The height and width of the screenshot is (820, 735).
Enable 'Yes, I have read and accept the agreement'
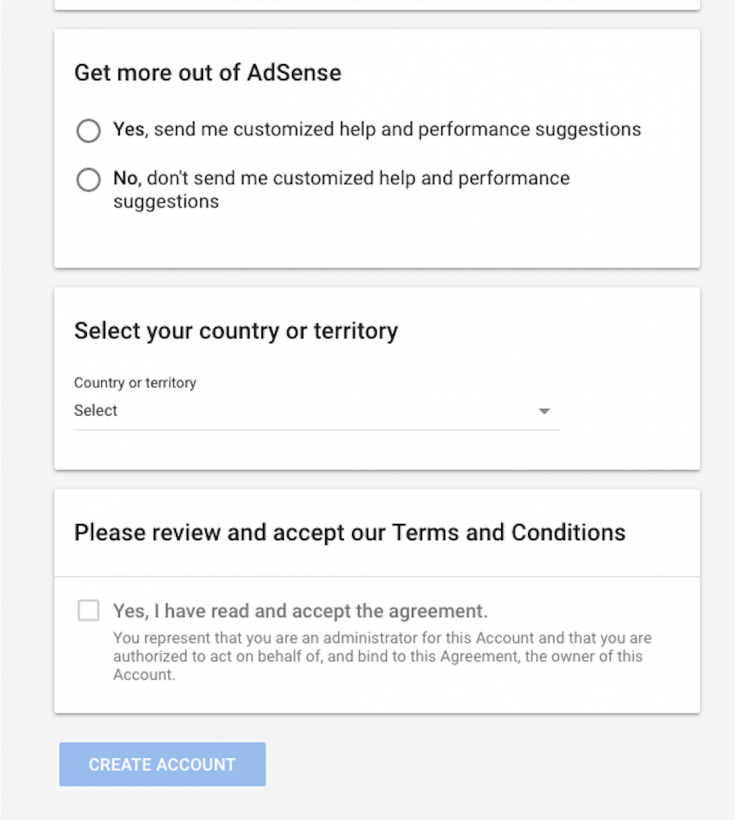pyautogui.click(x=88, y=610)
